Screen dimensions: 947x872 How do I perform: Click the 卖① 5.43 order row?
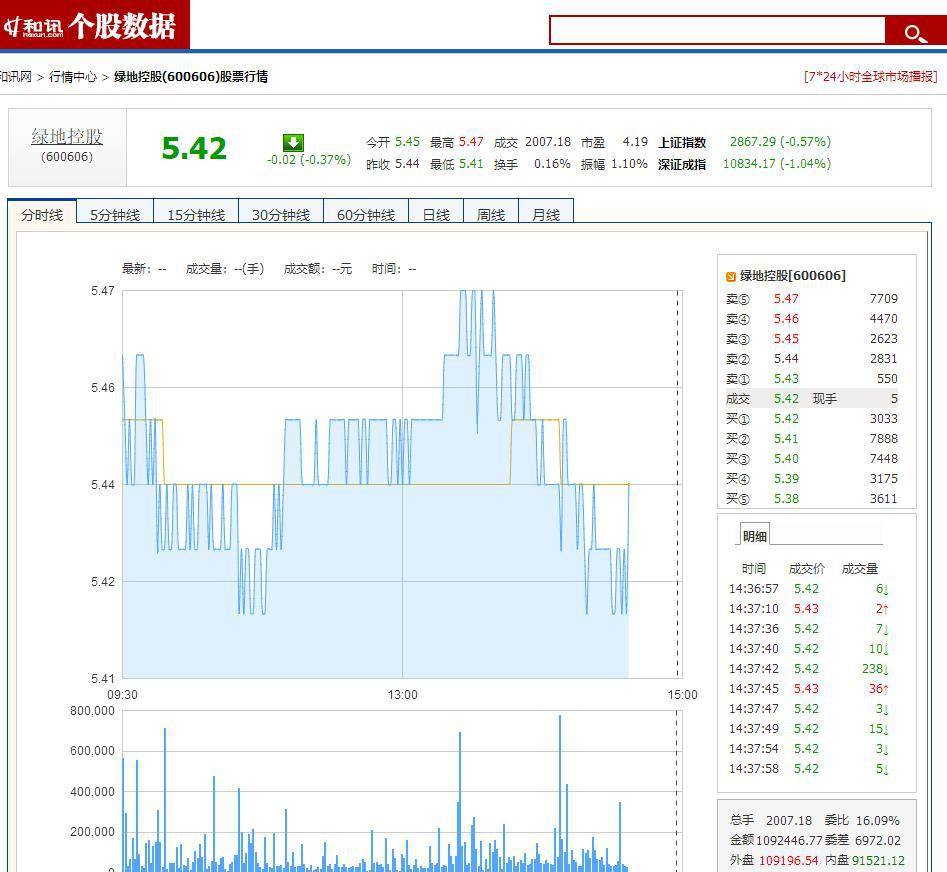coord(812,379)
